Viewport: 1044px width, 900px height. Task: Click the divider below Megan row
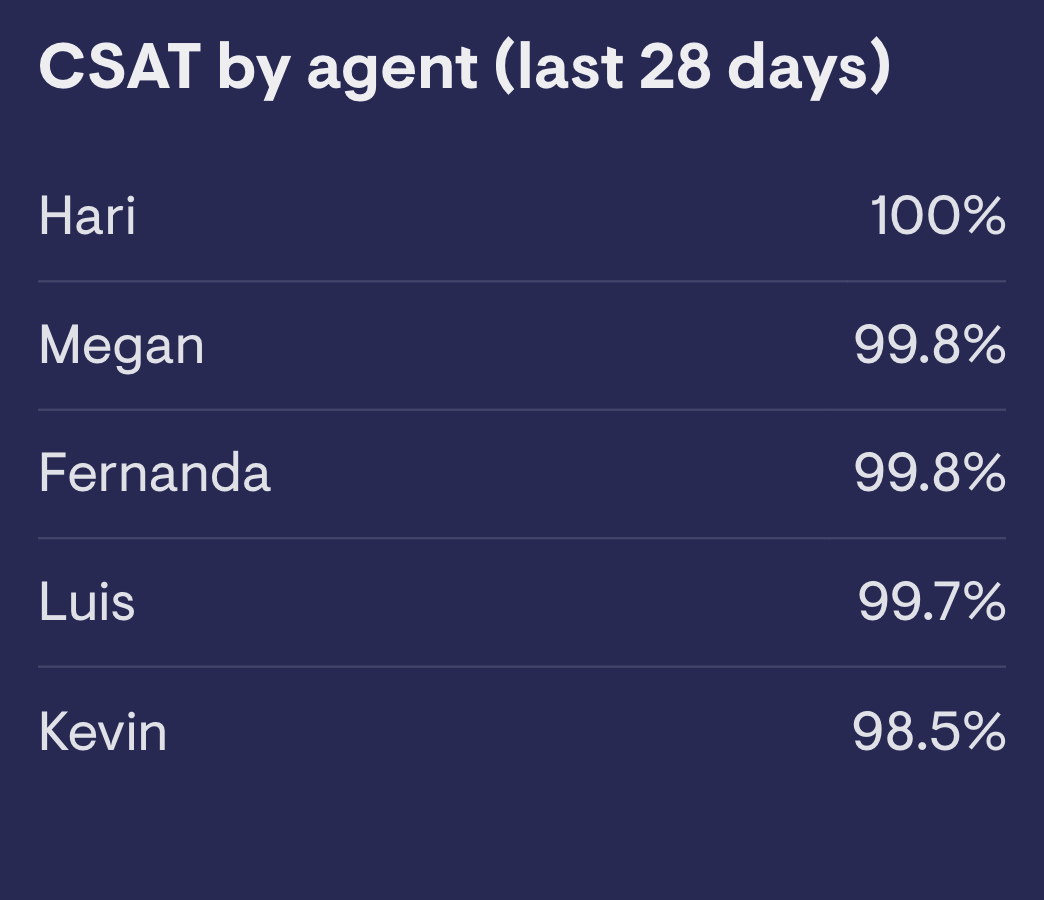pos(522,410)
